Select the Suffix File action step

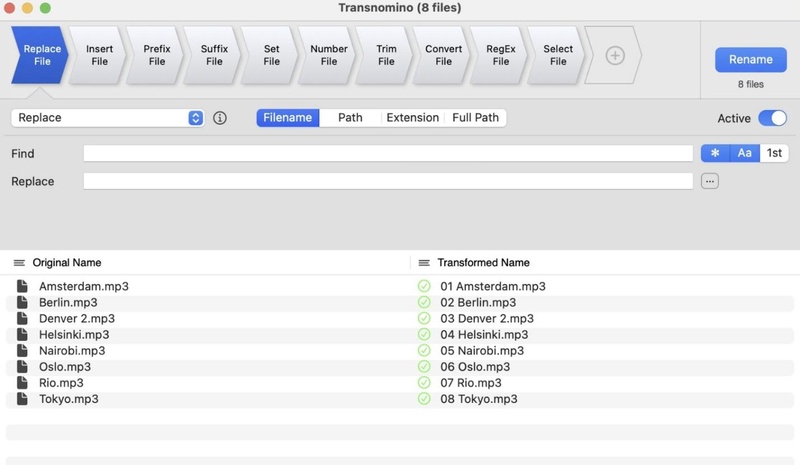214,55
